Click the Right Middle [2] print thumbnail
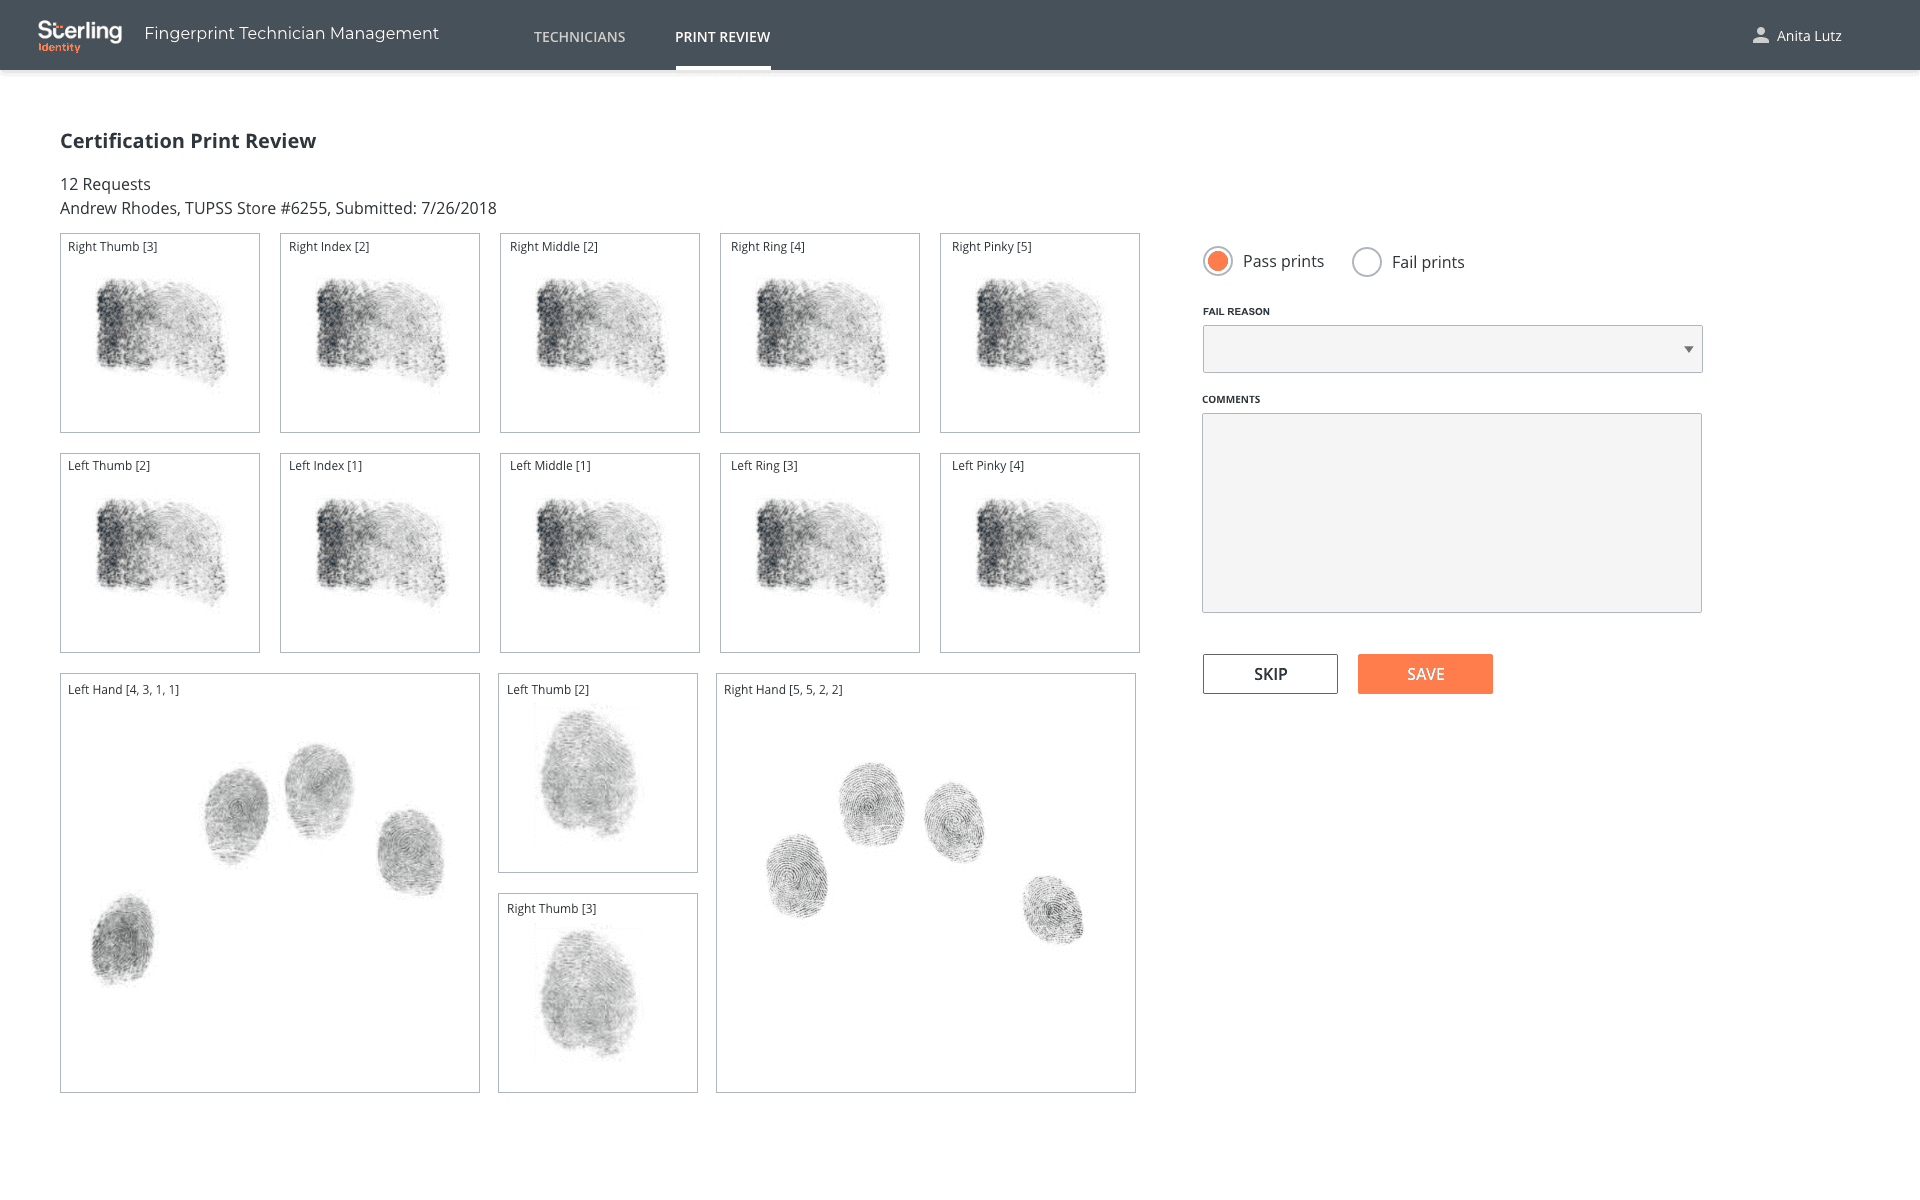This screenshot has width=1920, height=1200. coord(600,333)
